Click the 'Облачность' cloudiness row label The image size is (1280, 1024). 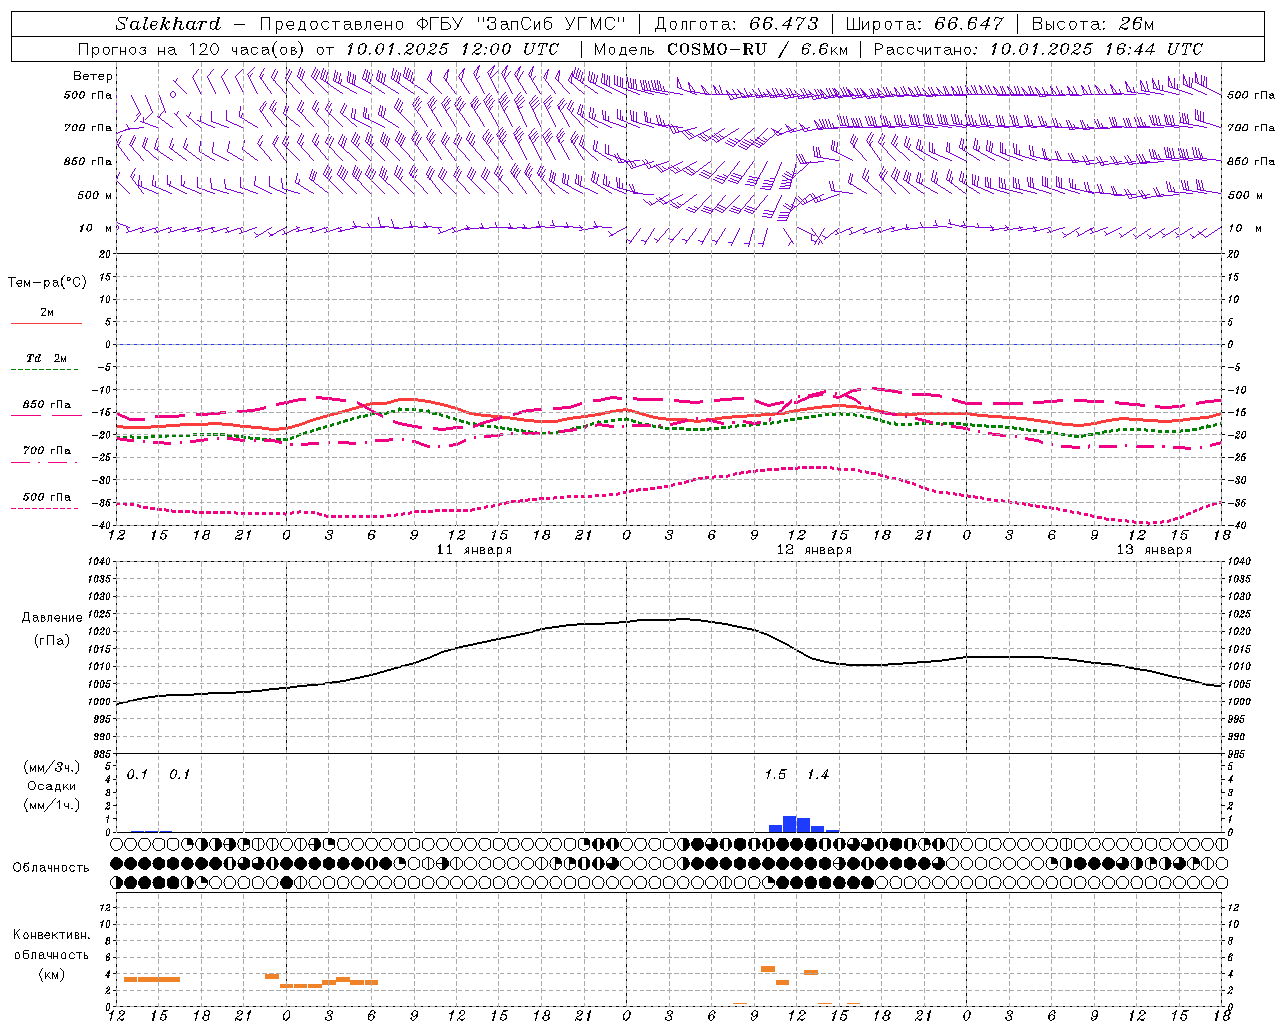click(51, 867)
